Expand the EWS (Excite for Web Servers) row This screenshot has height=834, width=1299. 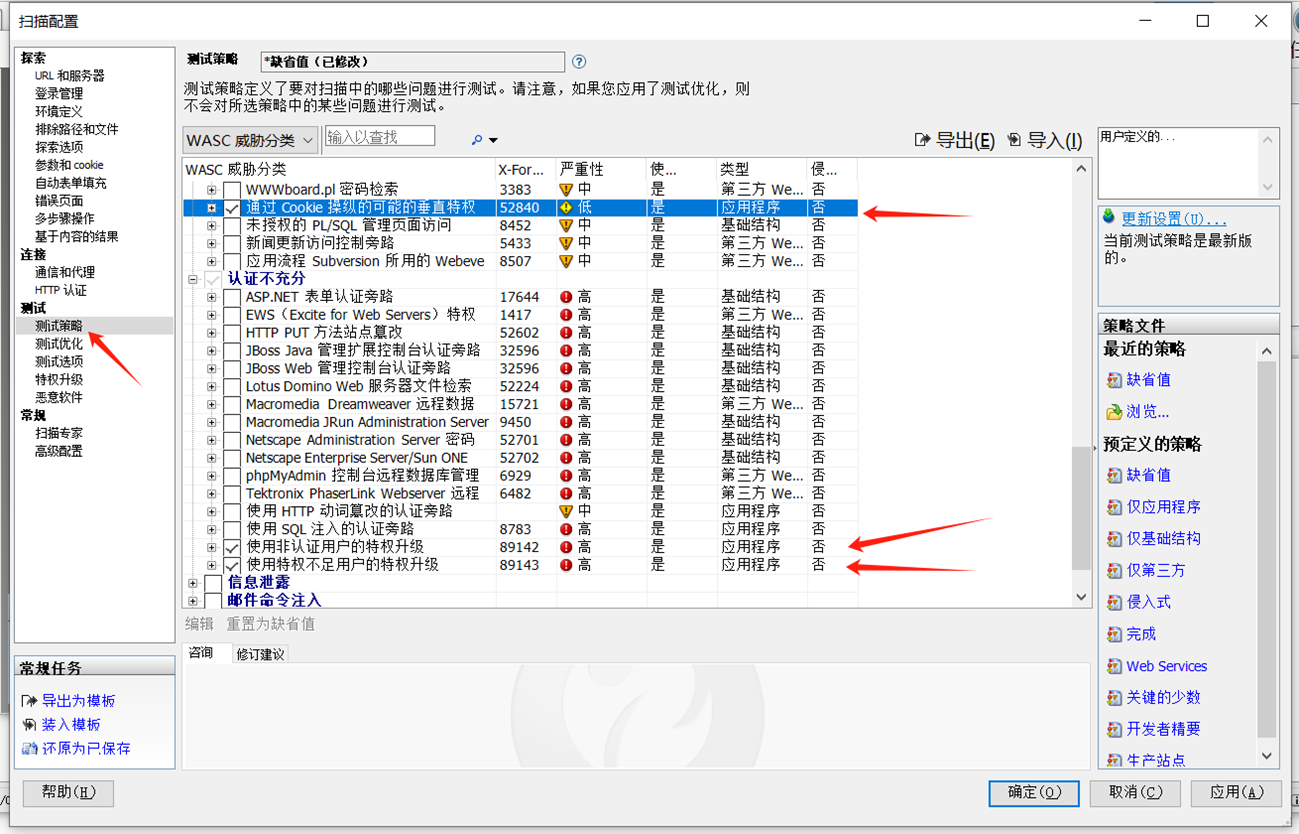click(x=212, y=315)
